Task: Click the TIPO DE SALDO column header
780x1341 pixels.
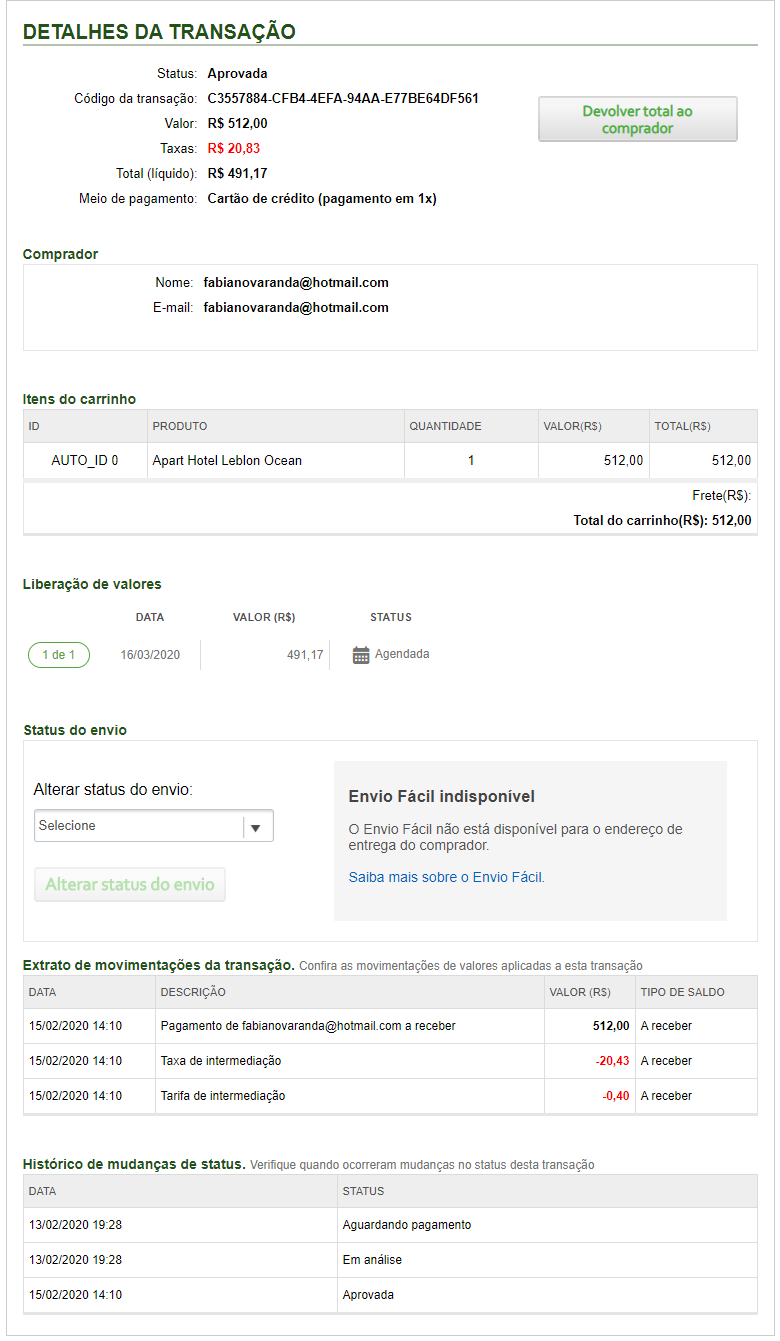Action: coord(682,992)
